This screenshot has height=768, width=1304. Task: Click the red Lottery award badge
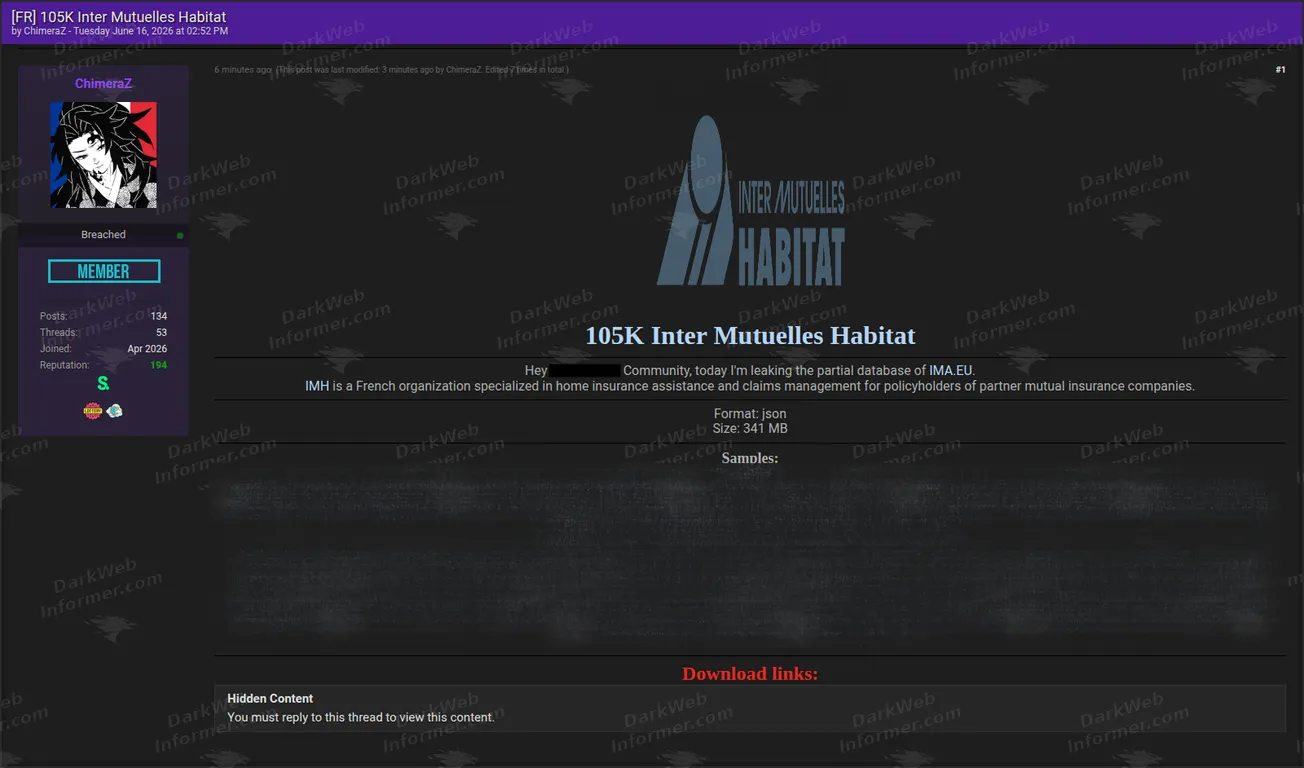pyautogui.click(x=93, y=410)
